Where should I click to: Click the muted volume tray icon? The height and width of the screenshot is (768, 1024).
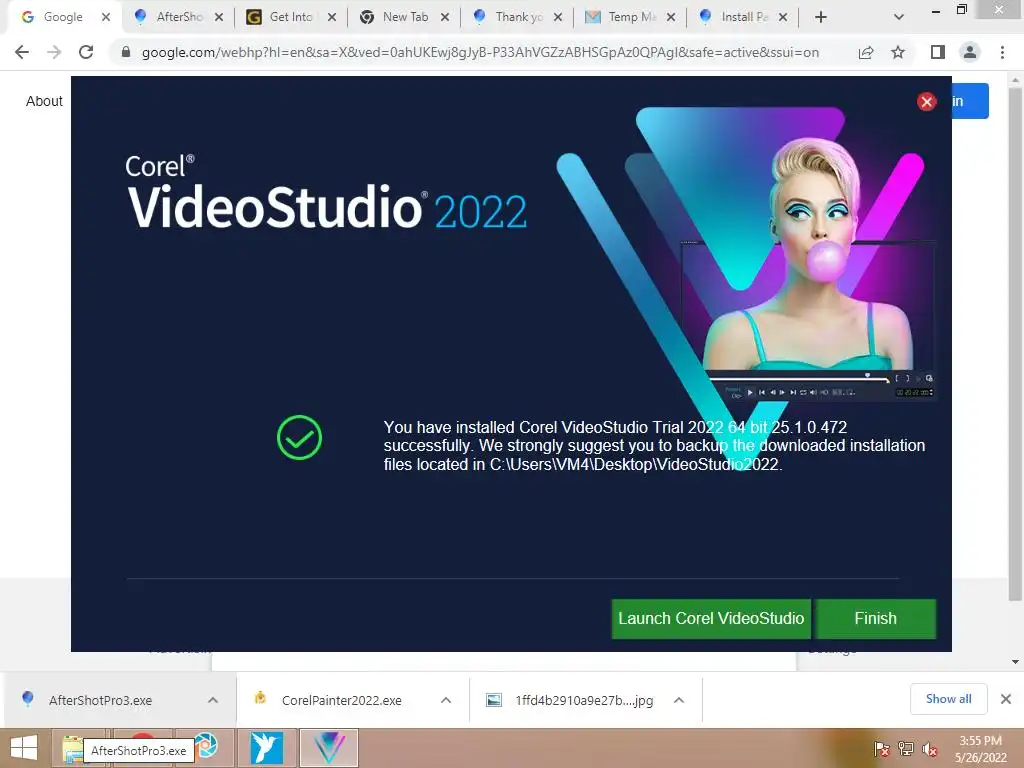pos(930,749)
